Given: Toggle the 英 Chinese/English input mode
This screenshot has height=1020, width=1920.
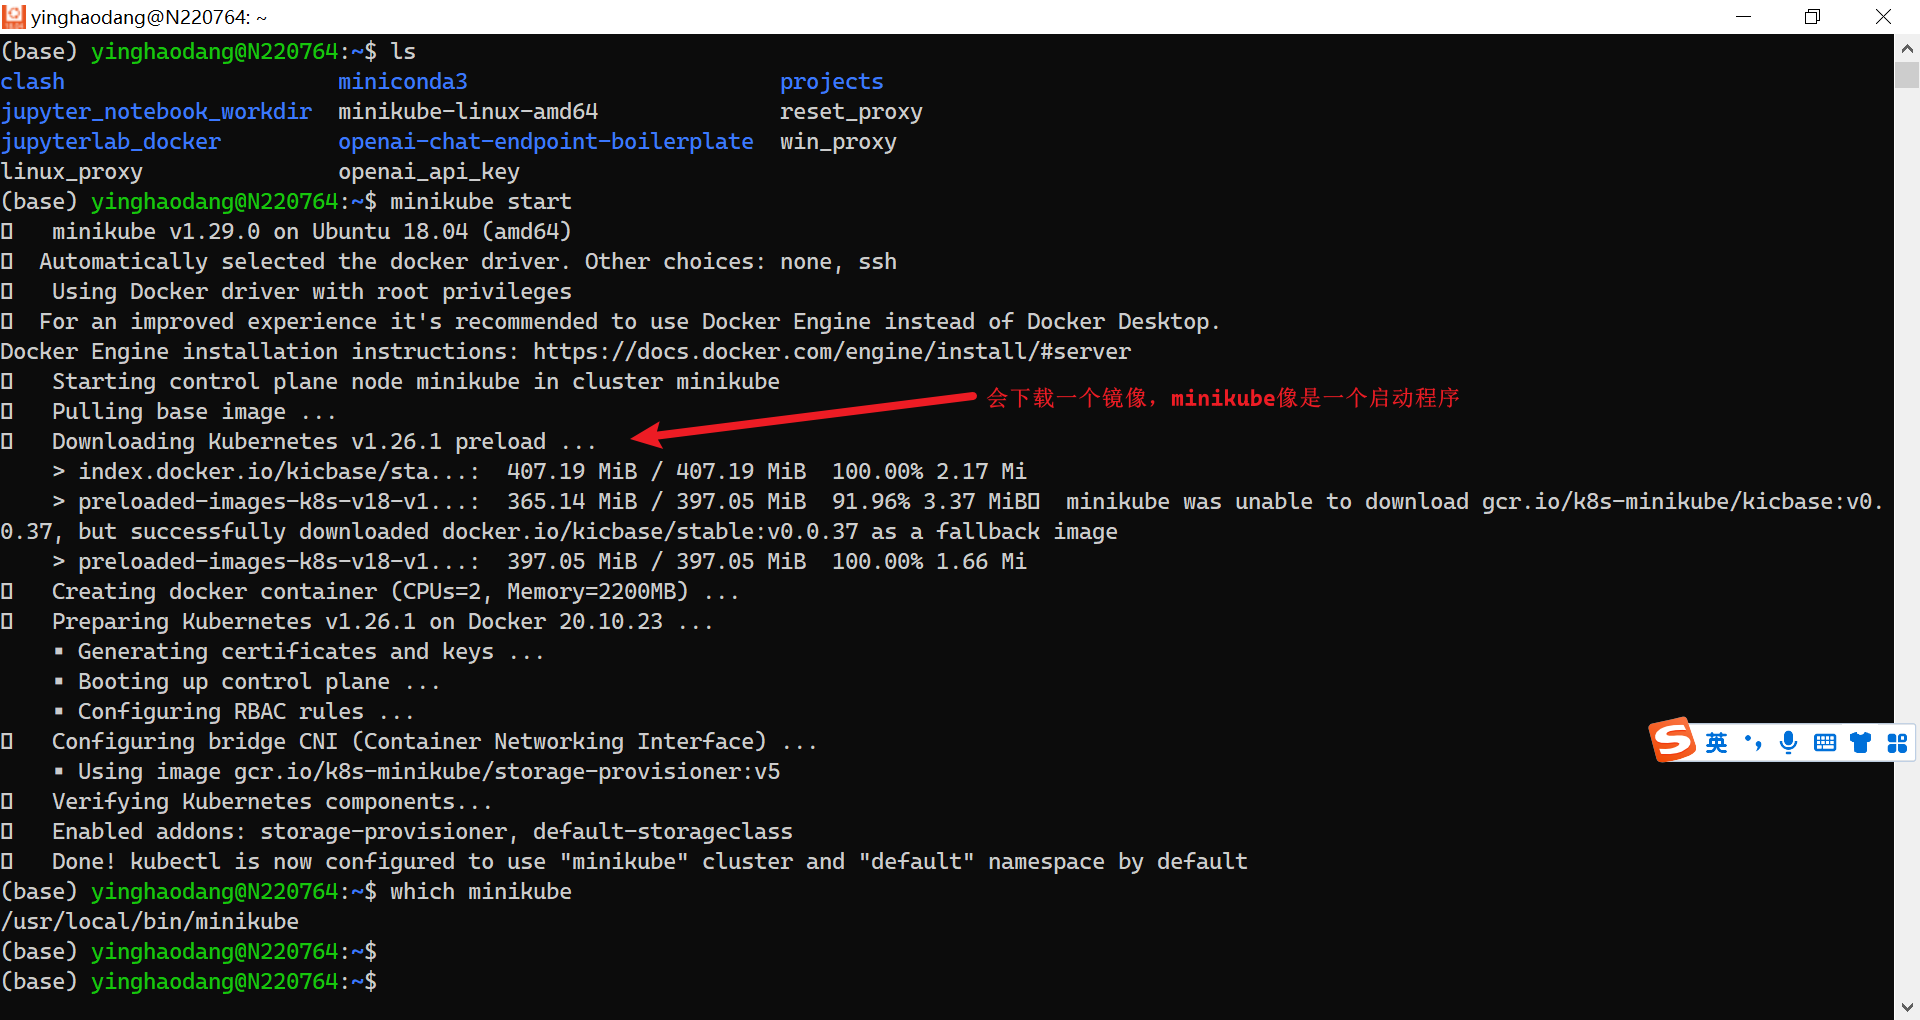Looking at the screenshot, I should [x=1716, y=743].
